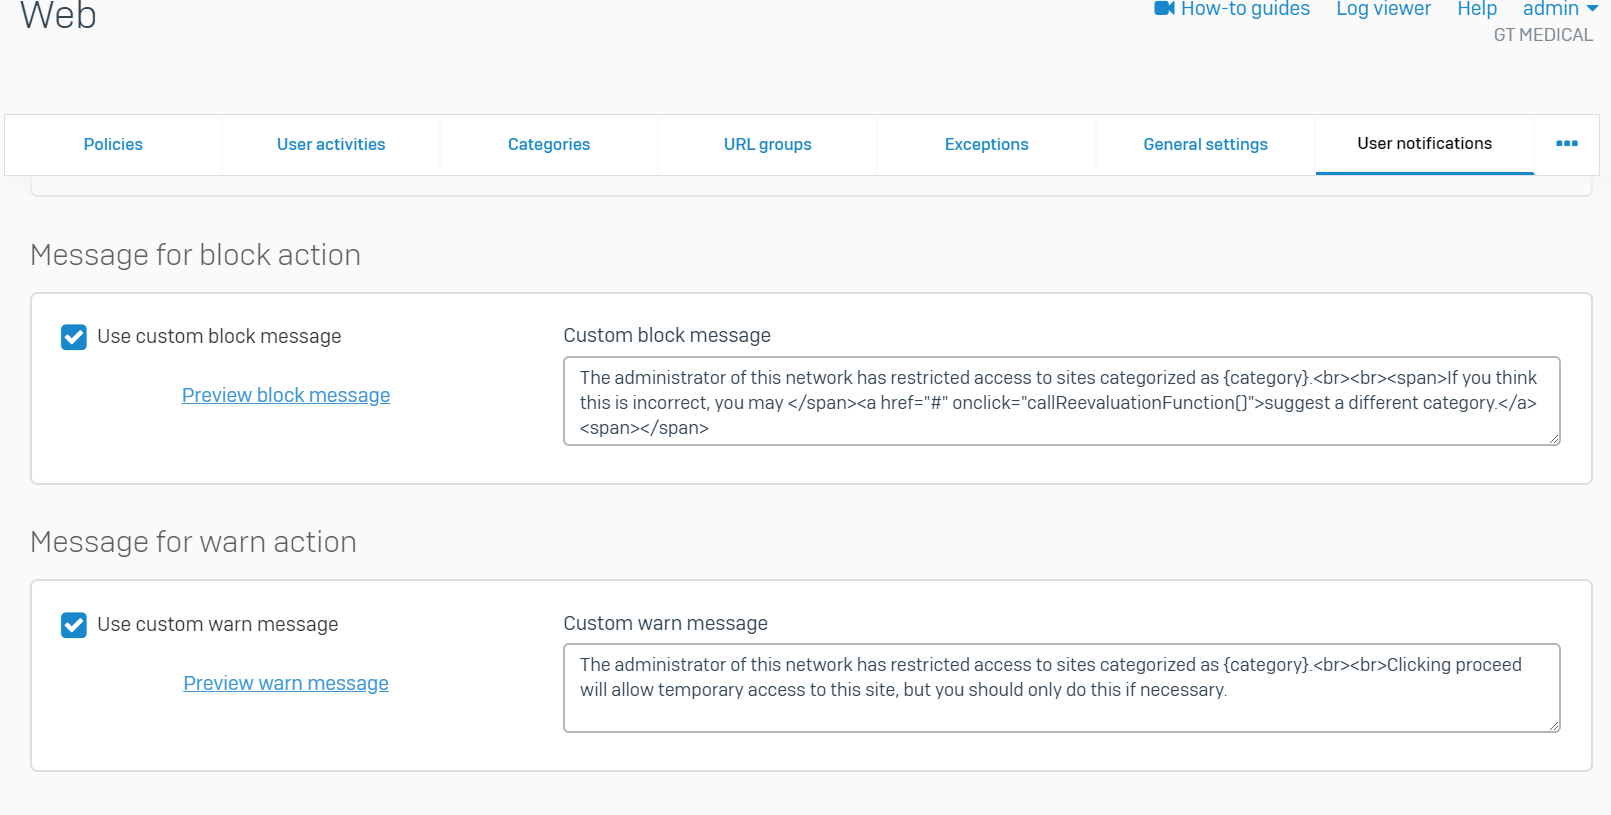
Task: Click resize handle of custom warn message box
Action: 1554,726
